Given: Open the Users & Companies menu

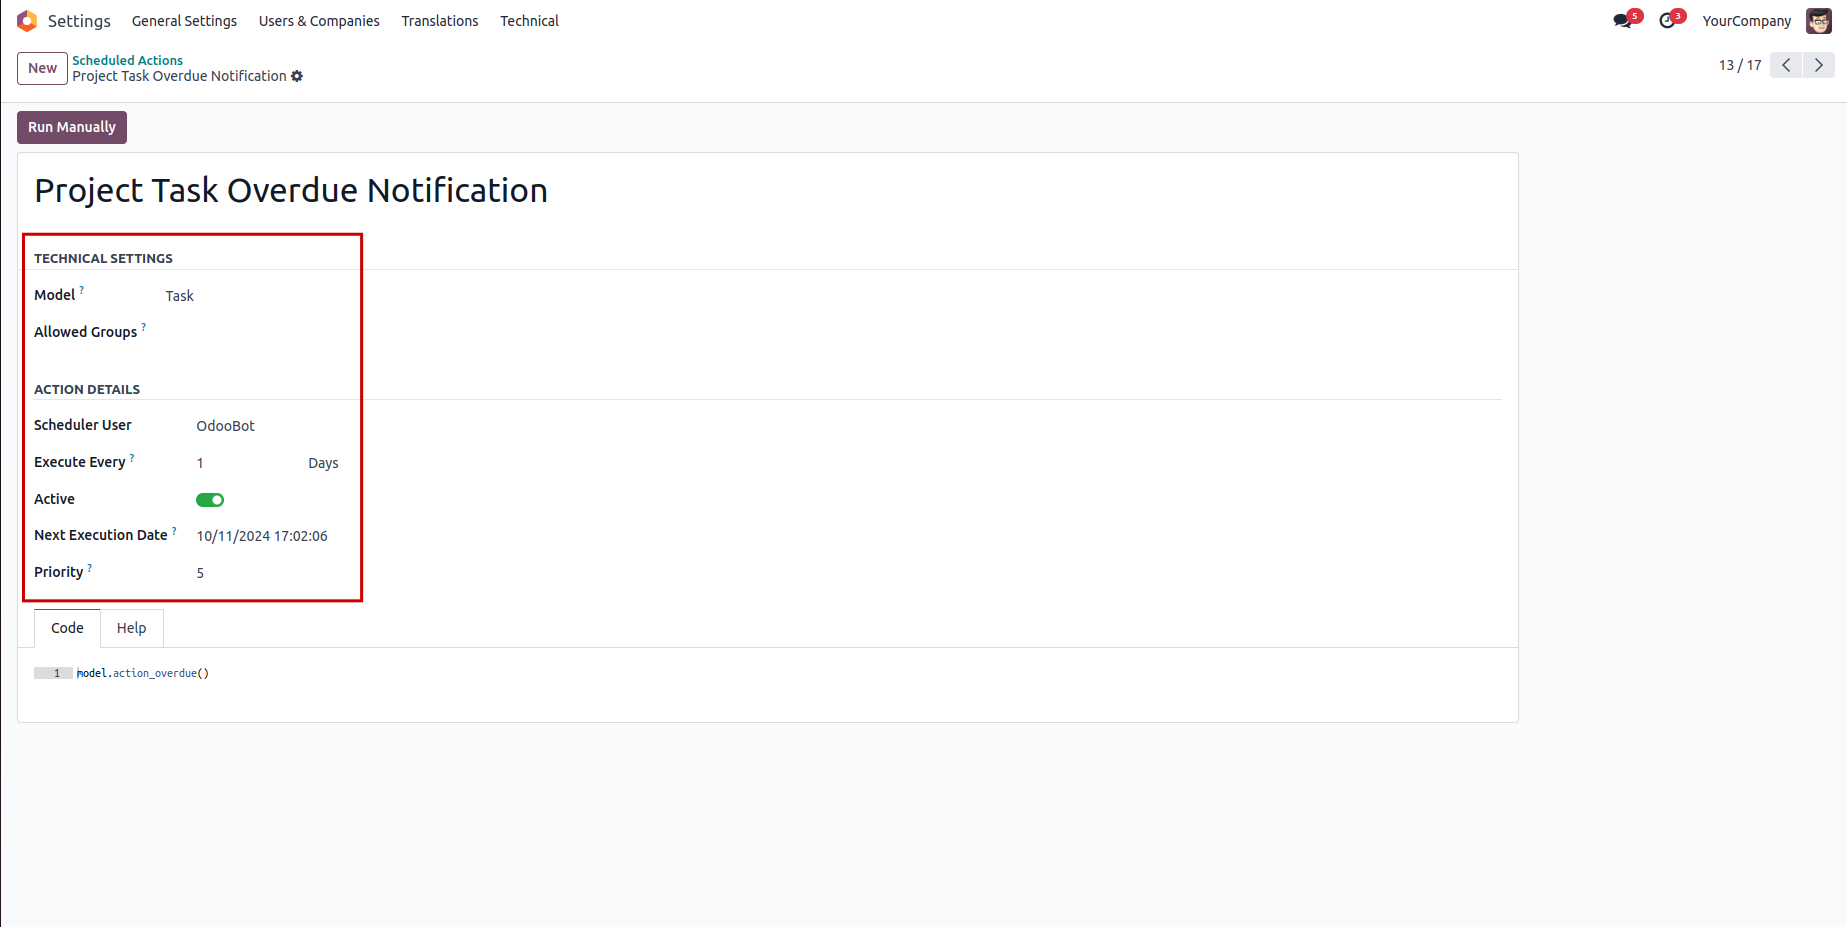Looking at the screenshot, I should (x=319, y=21).
